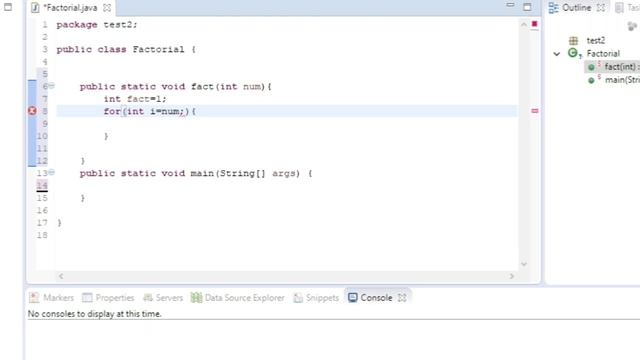Select Factorial class in Outline

point(603,53)
